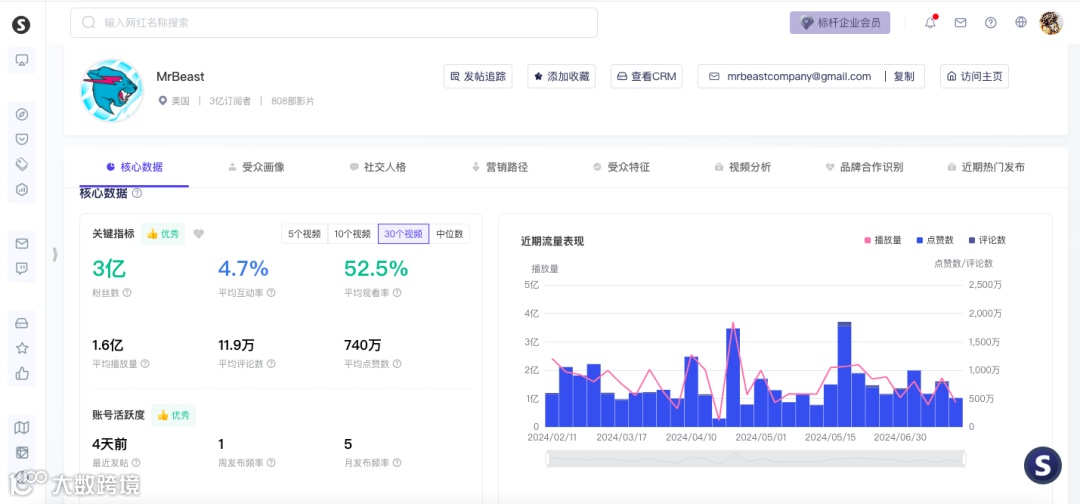Open the floating S assistant button
Image resolution: width=1080 pixels, height=504 pixels.
[1043, 465]
